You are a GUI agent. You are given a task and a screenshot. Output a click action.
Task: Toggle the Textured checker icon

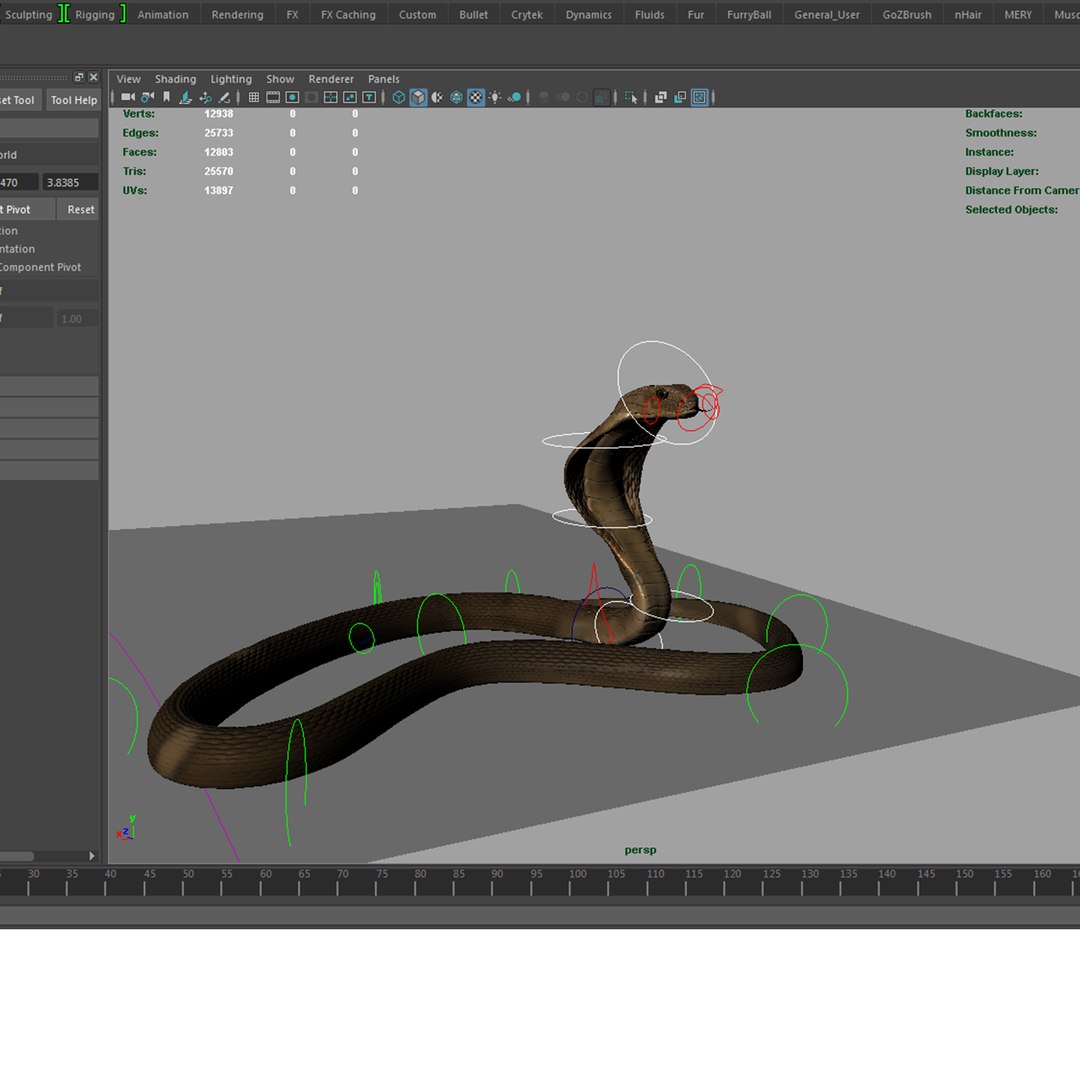pyautogui.click(x=476, y=97)
